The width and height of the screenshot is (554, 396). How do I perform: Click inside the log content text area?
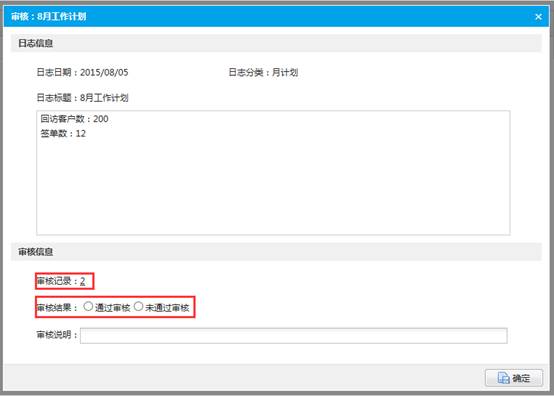(x=273, y=173)
